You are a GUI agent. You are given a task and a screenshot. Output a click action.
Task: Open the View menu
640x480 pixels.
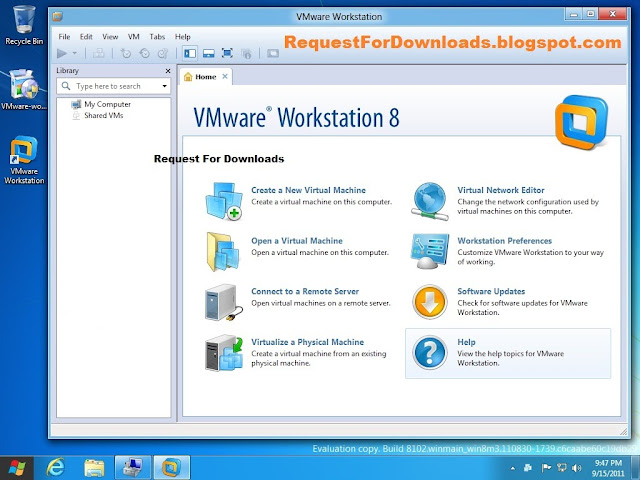coord(110,37)
